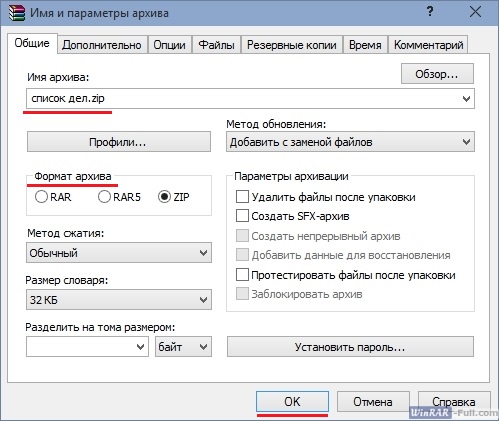Viewport: 499px width, 421px height.
Task: Open the Резервные копии tab
Action: (x=292, y=45)
